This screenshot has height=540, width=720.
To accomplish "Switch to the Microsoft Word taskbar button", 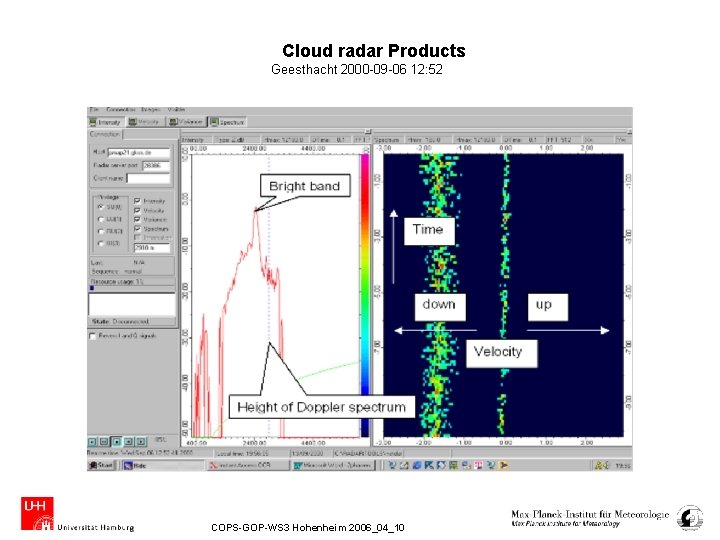I will (x=332, y=466).
